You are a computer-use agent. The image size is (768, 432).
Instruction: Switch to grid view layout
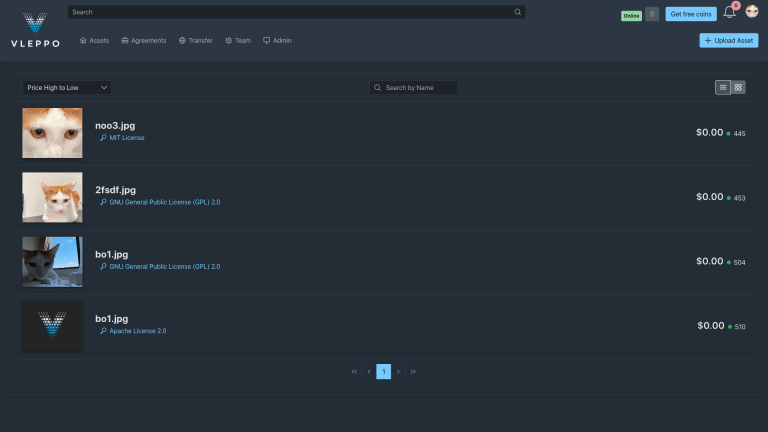[x=738, y=88]
